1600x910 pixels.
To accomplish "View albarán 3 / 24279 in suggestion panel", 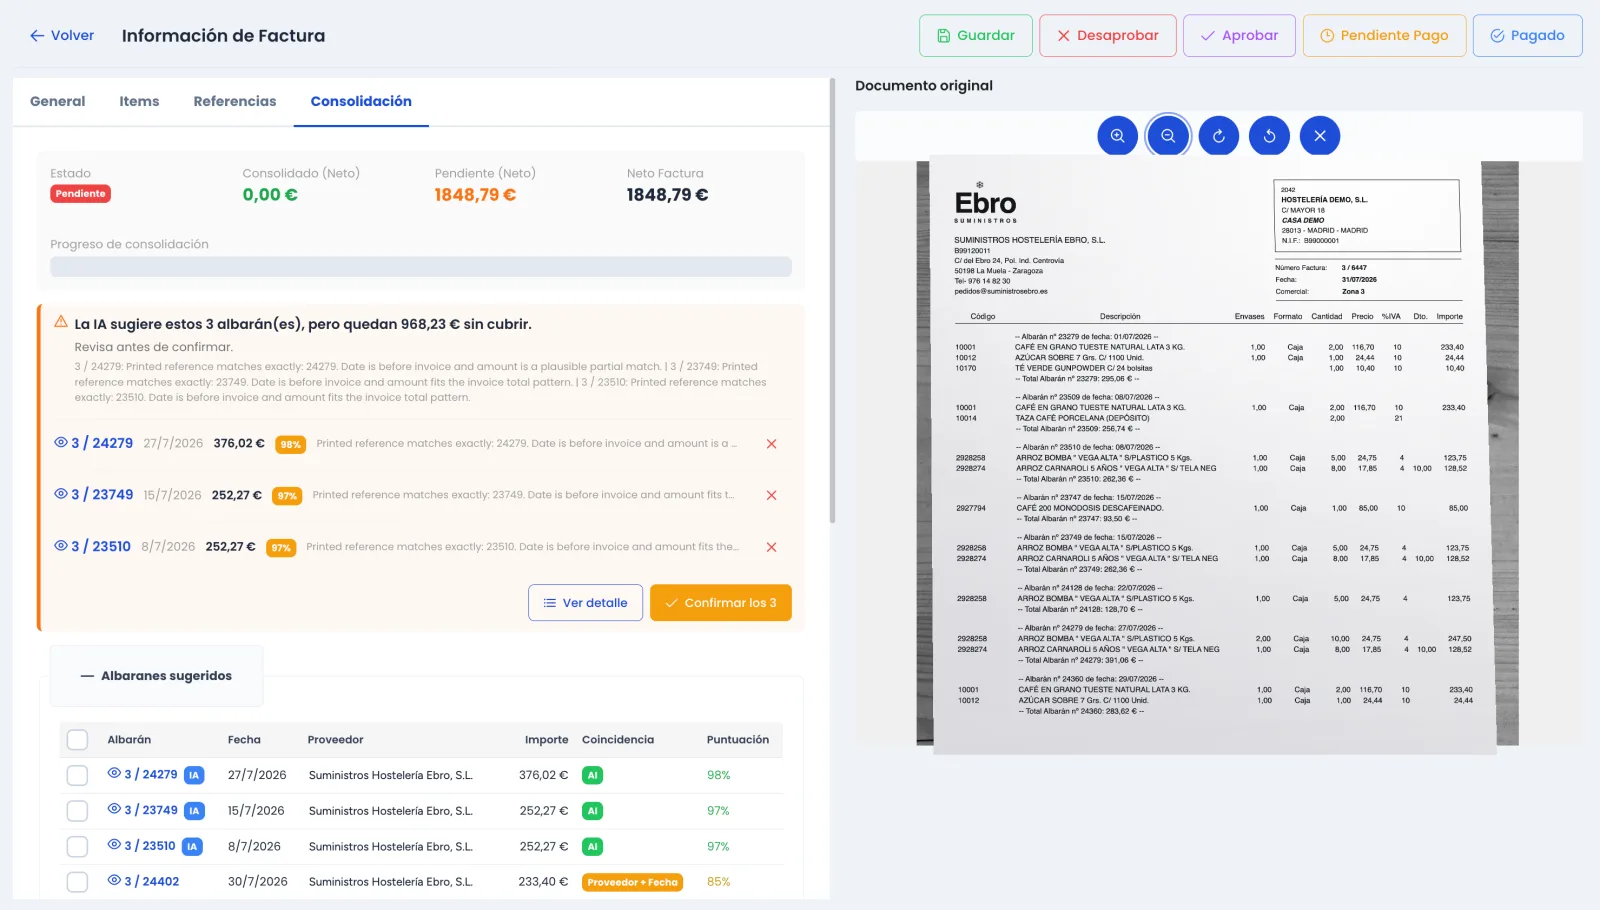I will (x=61, y=443).
